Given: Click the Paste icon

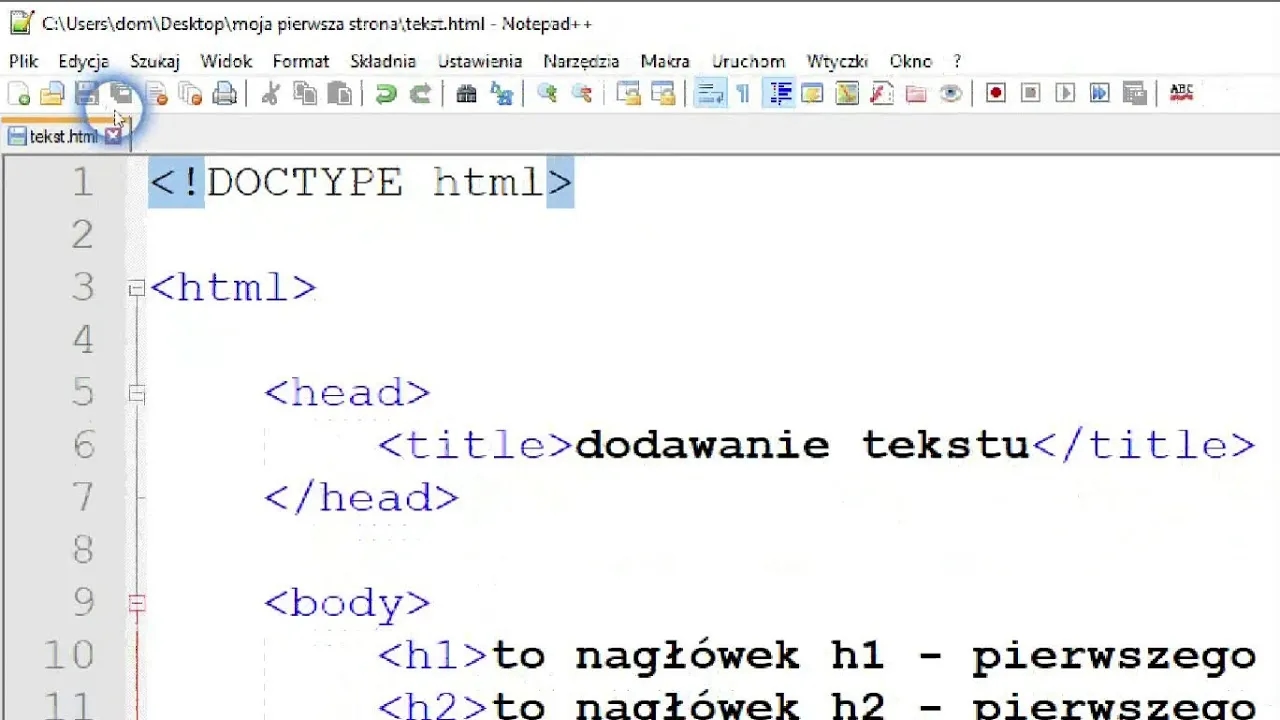Looking at the screenshot, I should click(340, 93).
